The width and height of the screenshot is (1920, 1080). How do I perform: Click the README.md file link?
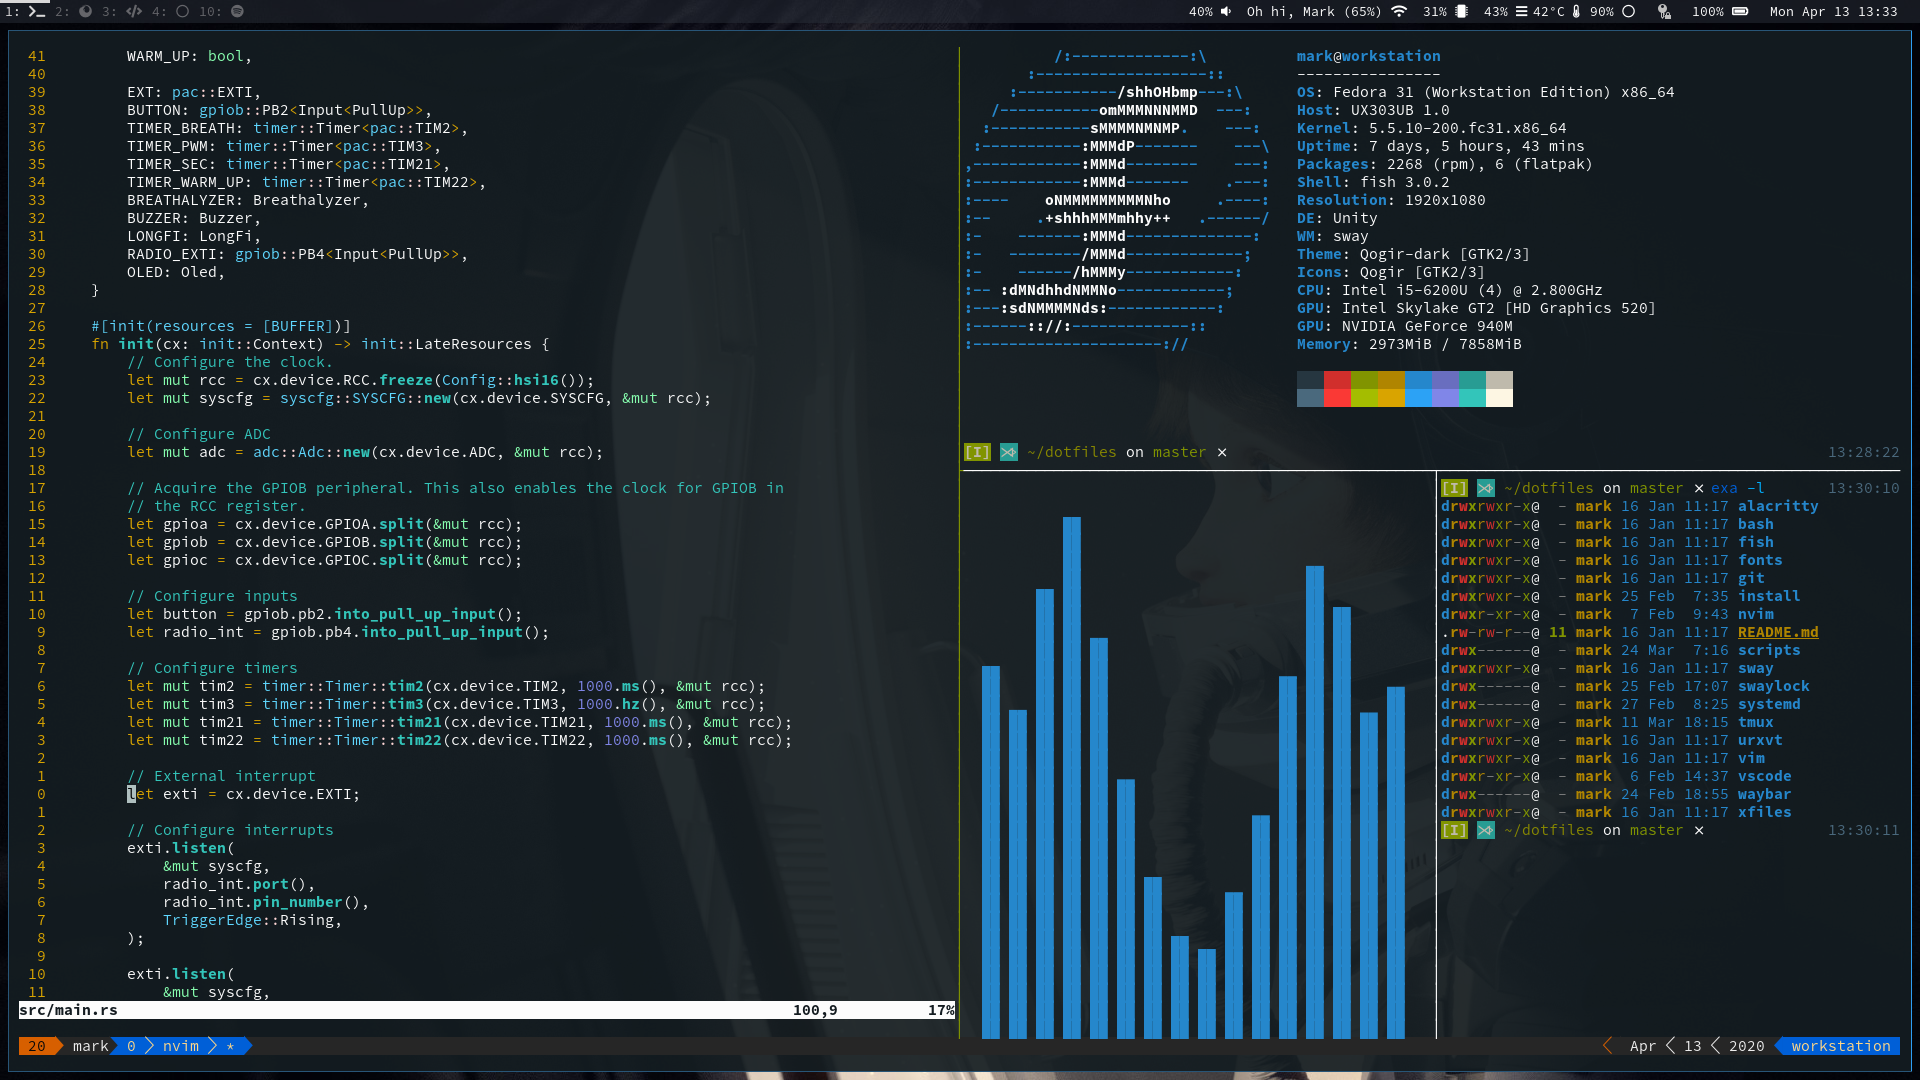(x=1777, y=632)
